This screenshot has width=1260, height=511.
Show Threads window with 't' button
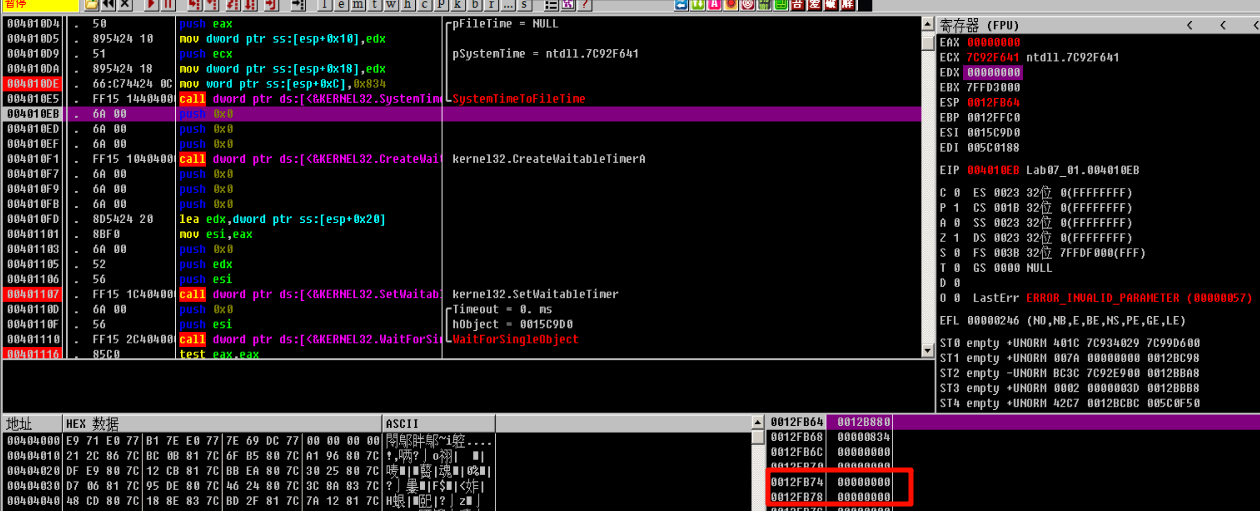(x=374, y=5)
